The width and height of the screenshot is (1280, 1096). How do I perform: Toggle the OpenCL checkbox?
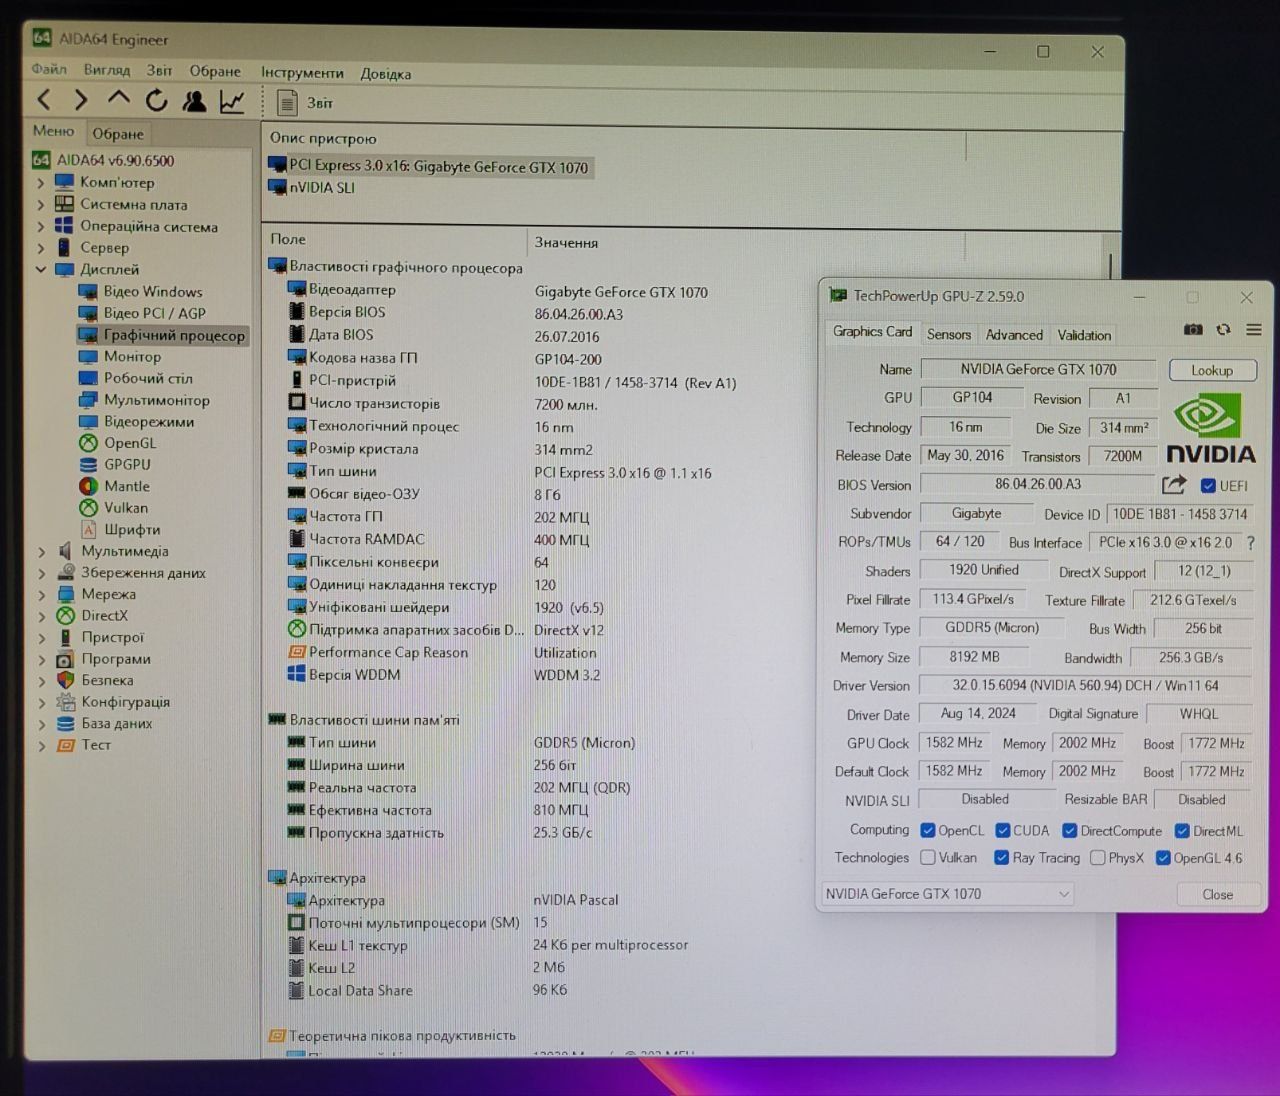[927, 831]
